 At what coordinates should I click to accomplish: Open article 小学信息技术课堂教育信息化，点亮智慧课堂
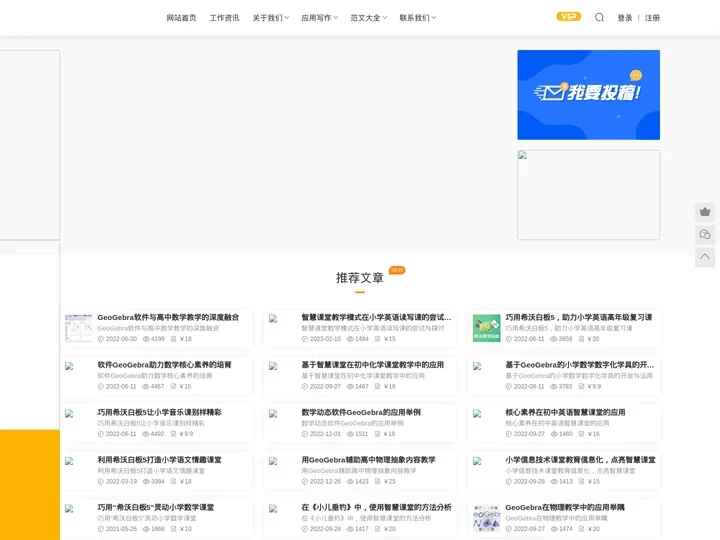(580, 460)
